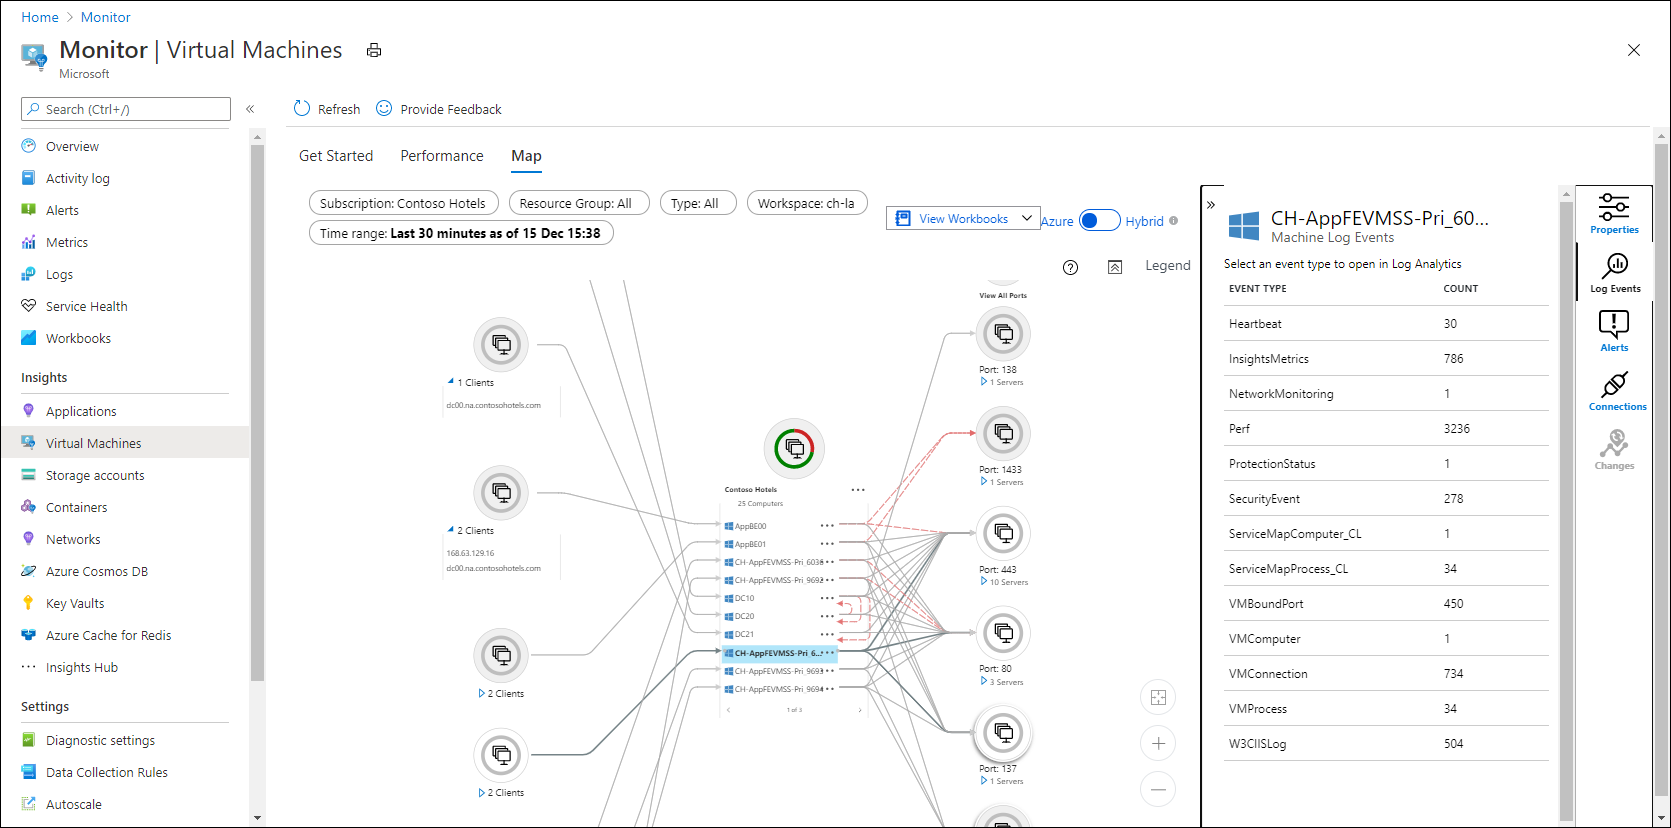Open the W3CIISLog event row
1671x828 pixels.
1386,743
